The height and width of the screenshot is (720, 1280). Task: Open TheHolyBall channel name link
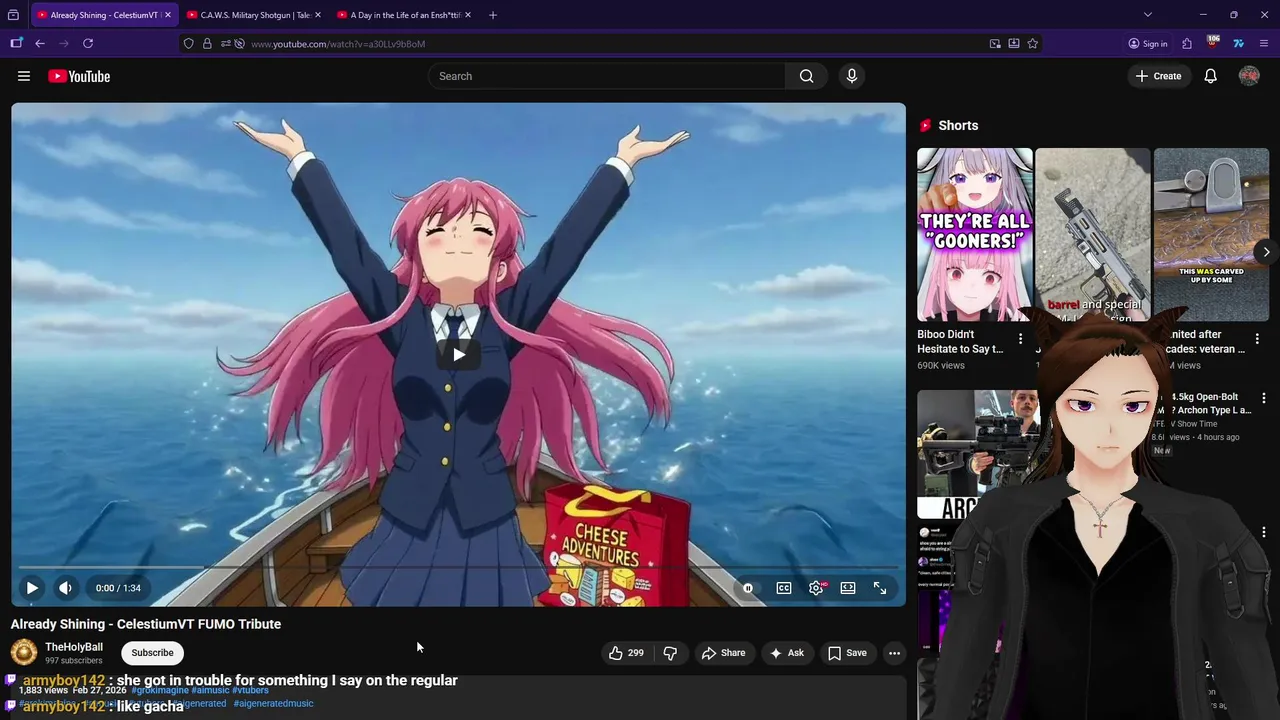tap(74, 647)
